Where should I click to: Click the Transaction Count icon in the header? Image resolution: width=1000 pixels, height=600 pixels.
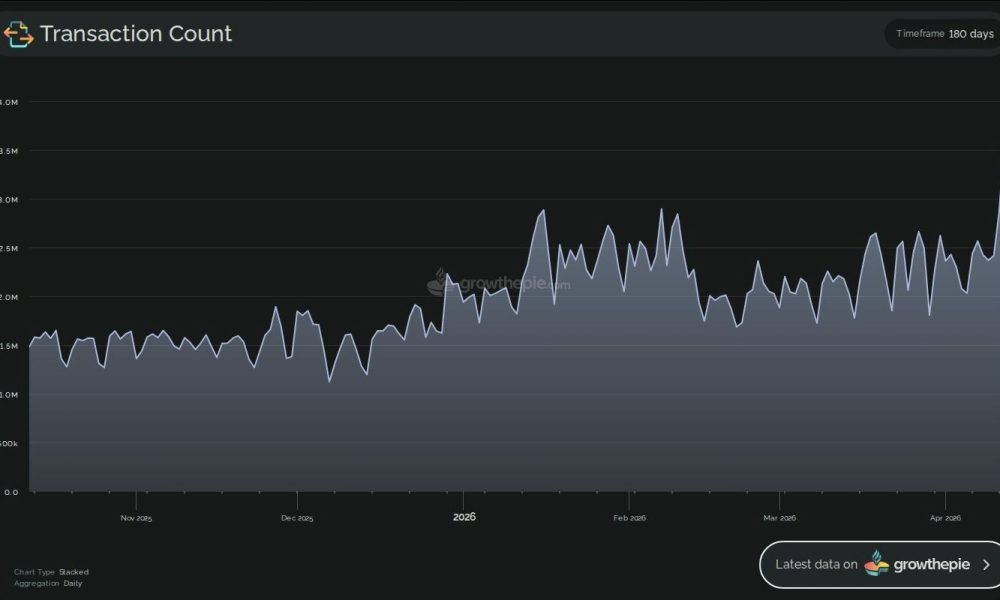pos(17,33)
